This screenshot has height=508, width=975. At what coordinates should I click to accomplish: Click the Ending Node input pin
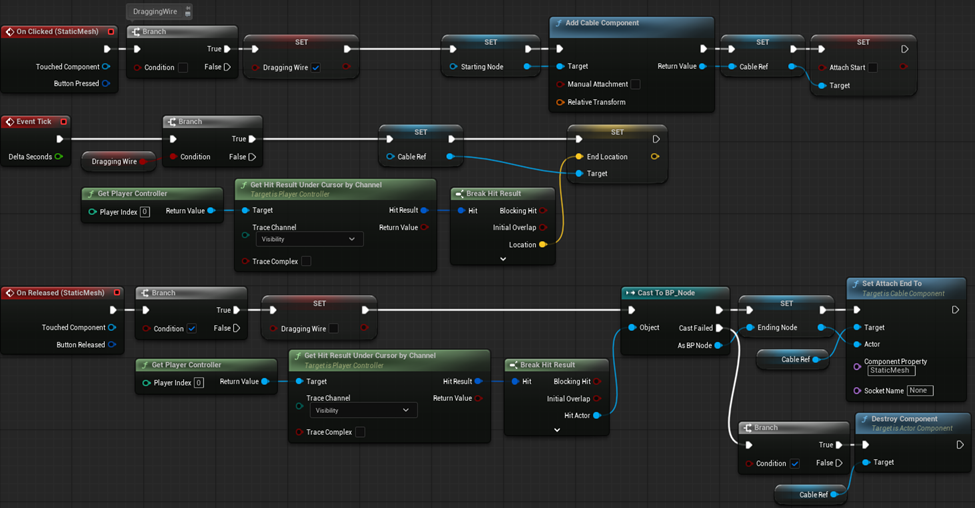point(751,327)
